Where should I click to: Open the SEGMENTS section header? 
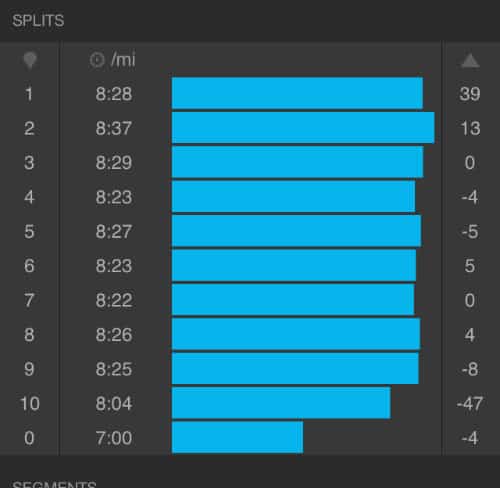pyautogui.click(x=54, y=484)
